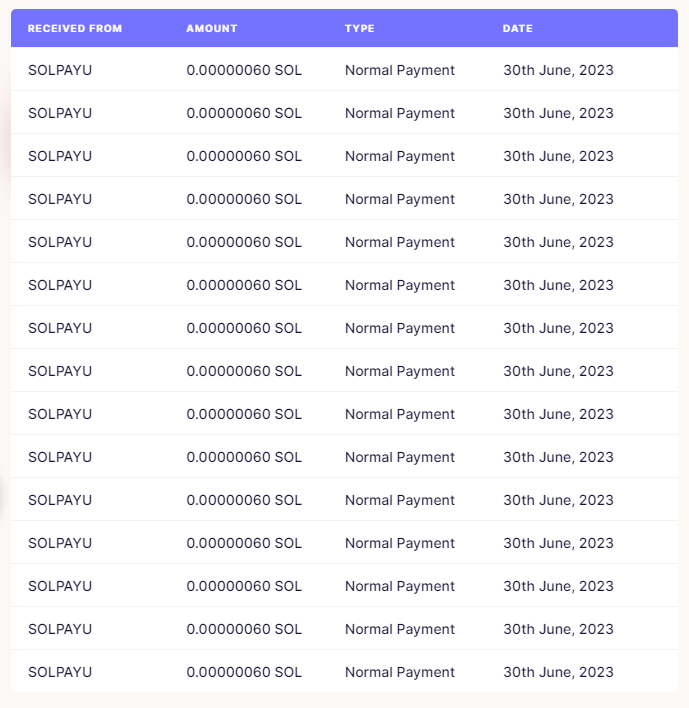This screenshot has height=708, width=689.
Task: Select Normal Payment in the last row
Action: [x=400, y=672]
